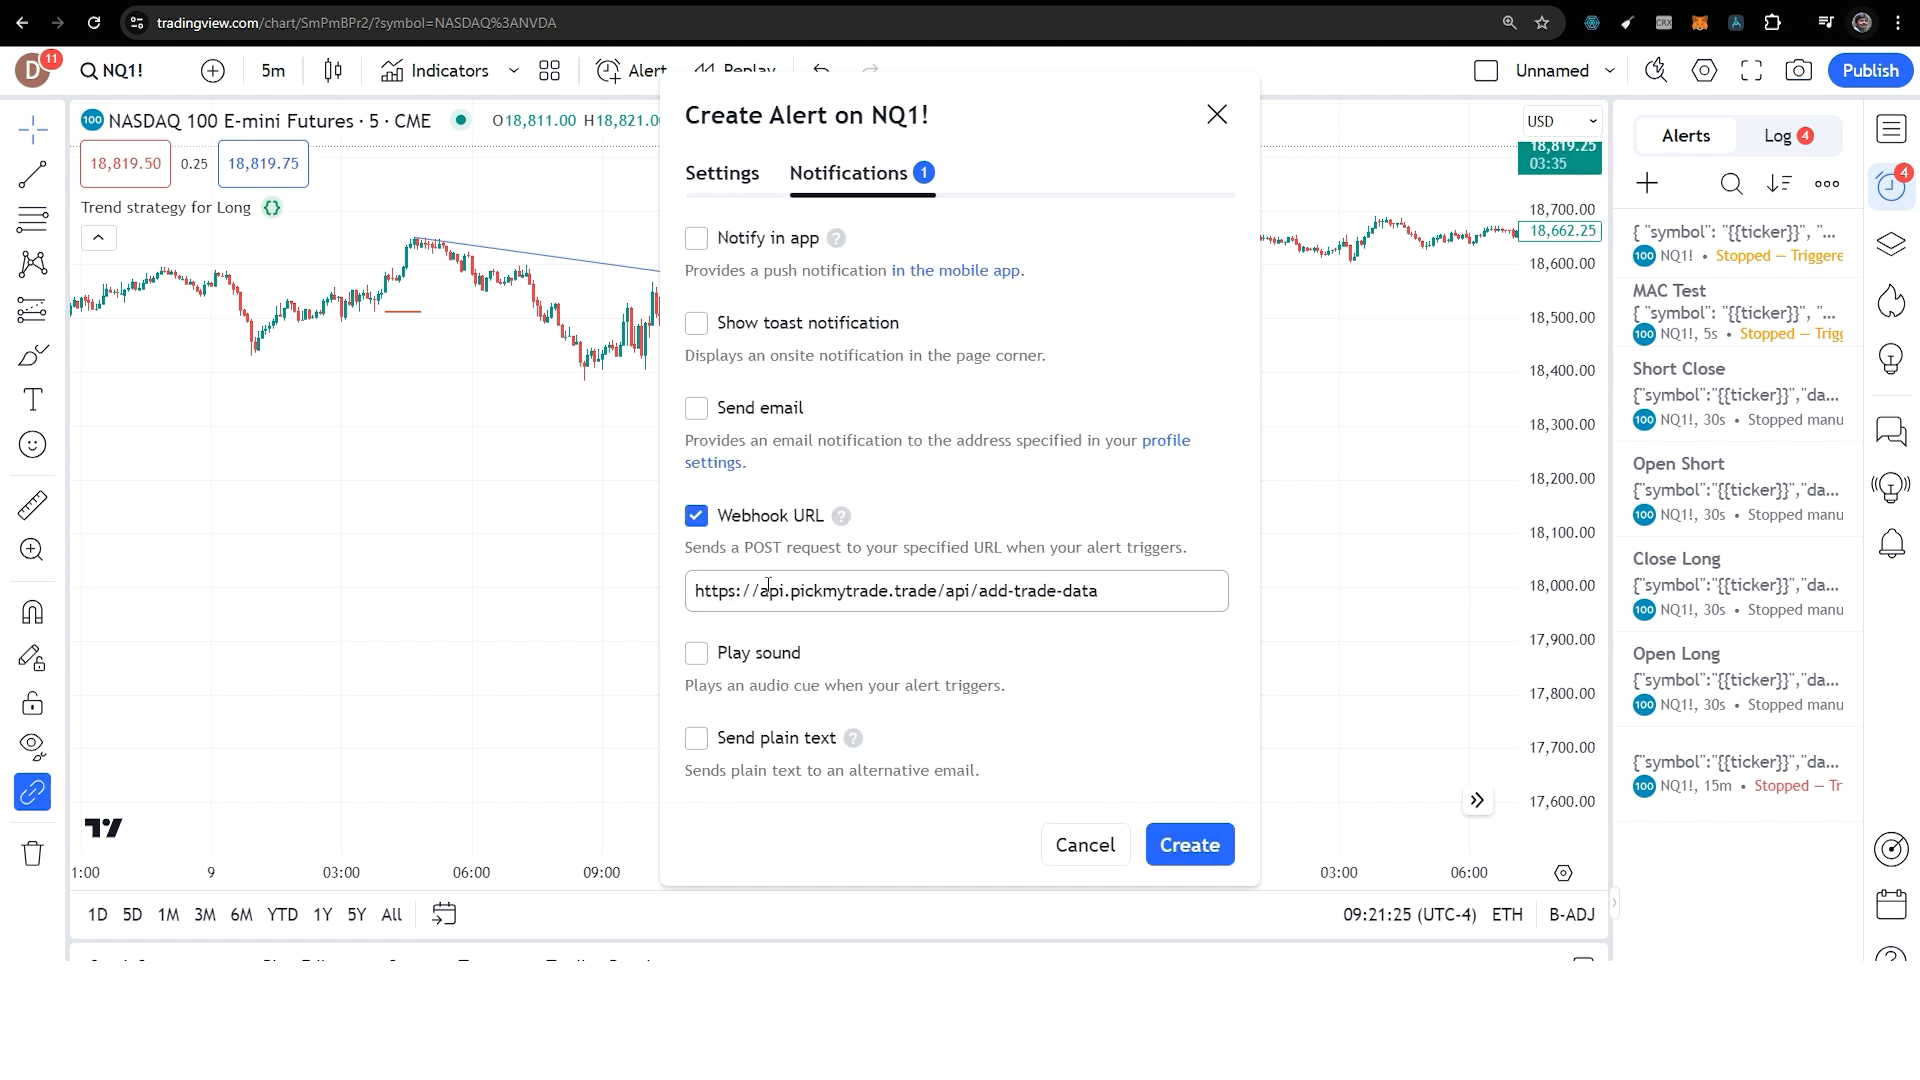Open the layout grid selector
Screen dimensions: 1920x1080
tap(549, 71)
